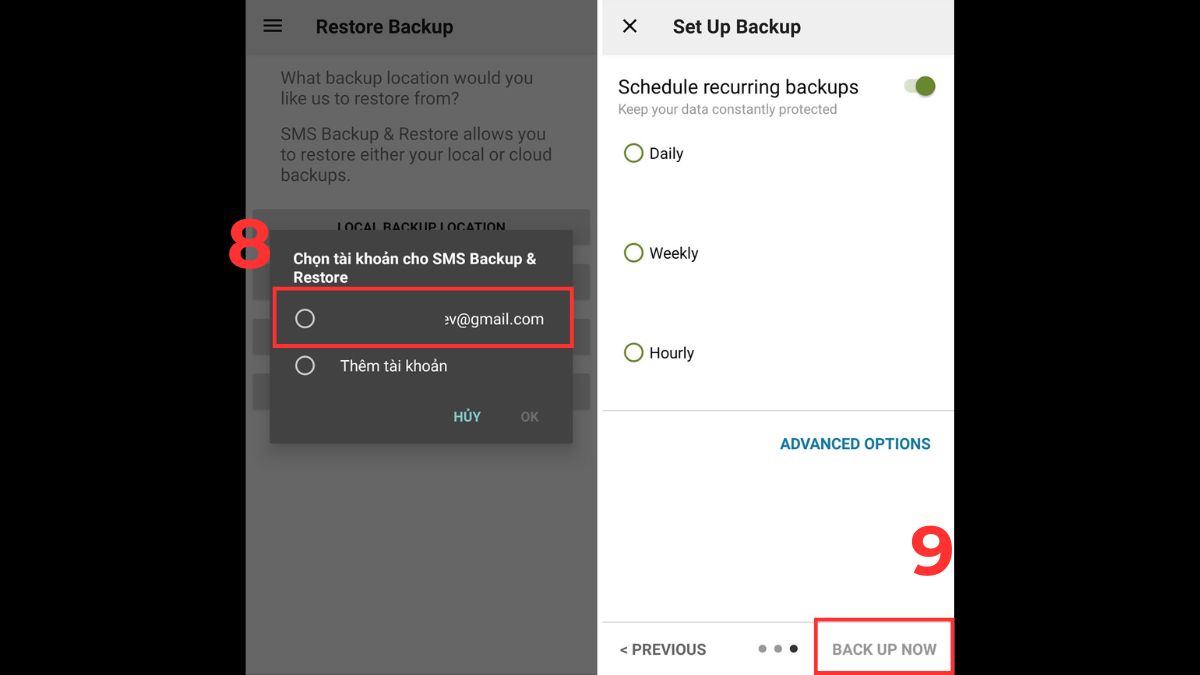Select the gmail.com account radio button
The image size is (1200, 675).
coord(305,318)
